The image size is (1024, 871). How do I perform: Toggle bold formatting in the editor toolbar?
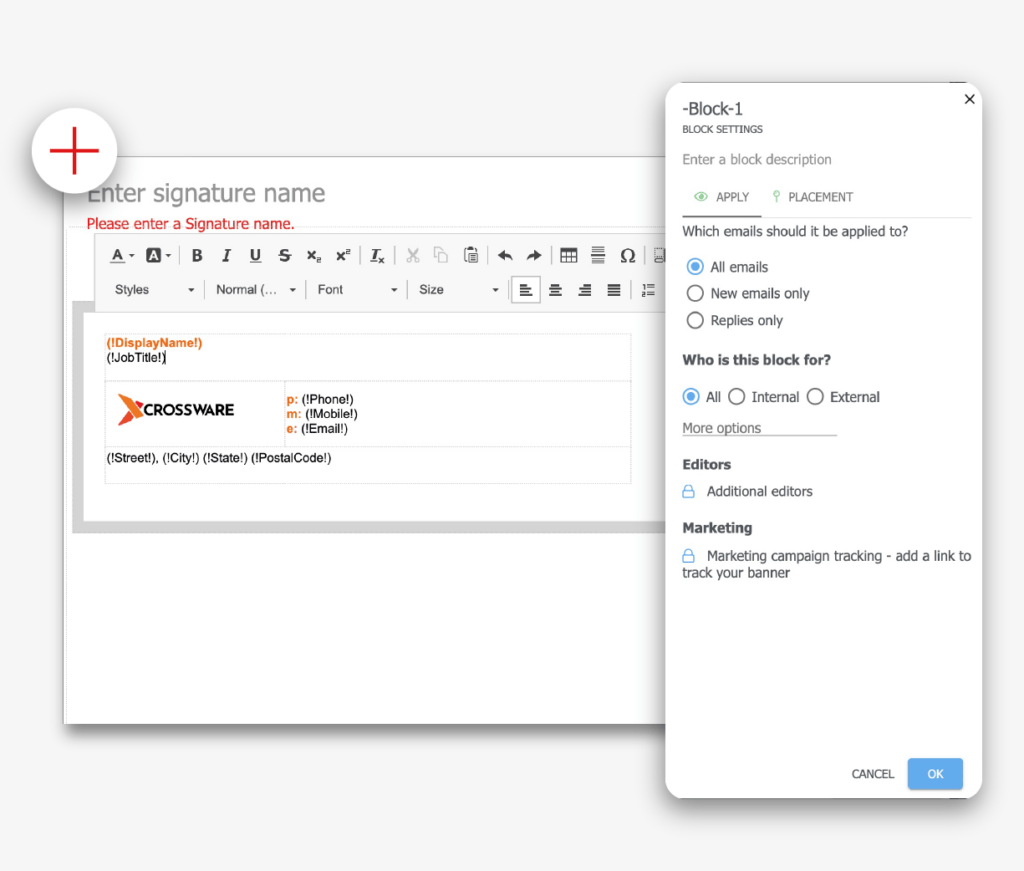[197, 256]
